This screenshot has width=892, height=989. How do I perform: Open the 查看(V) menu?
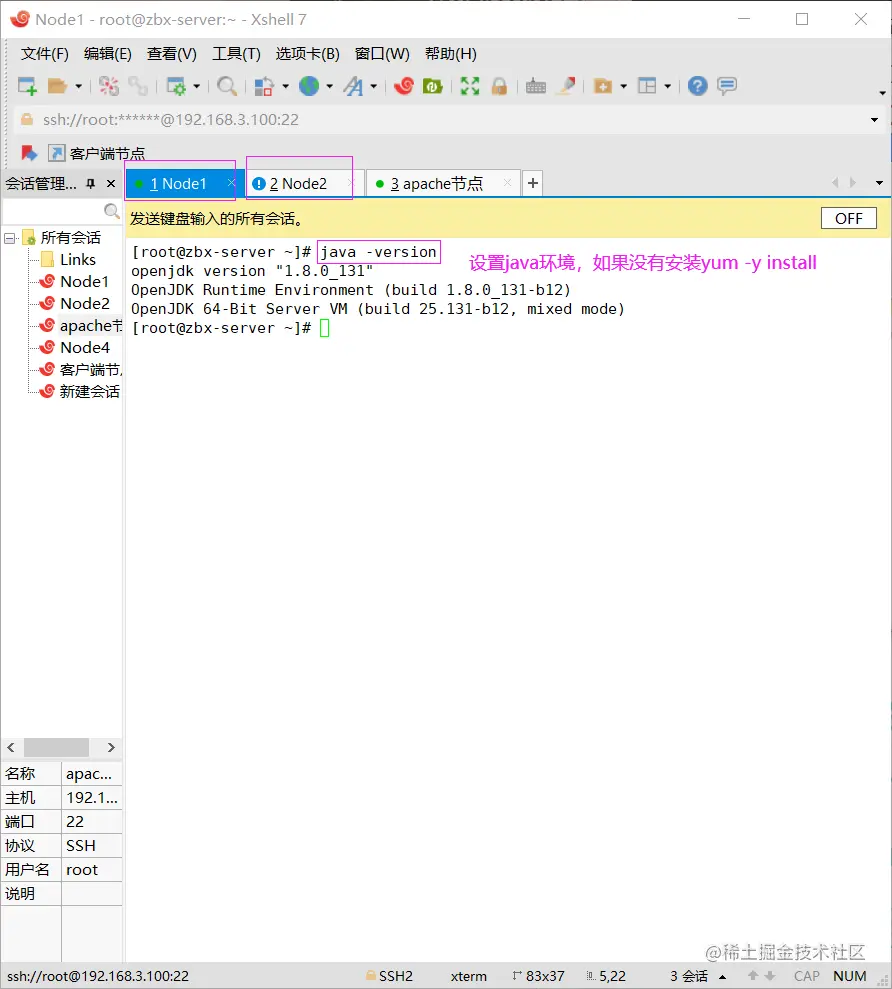click(172, 54)
